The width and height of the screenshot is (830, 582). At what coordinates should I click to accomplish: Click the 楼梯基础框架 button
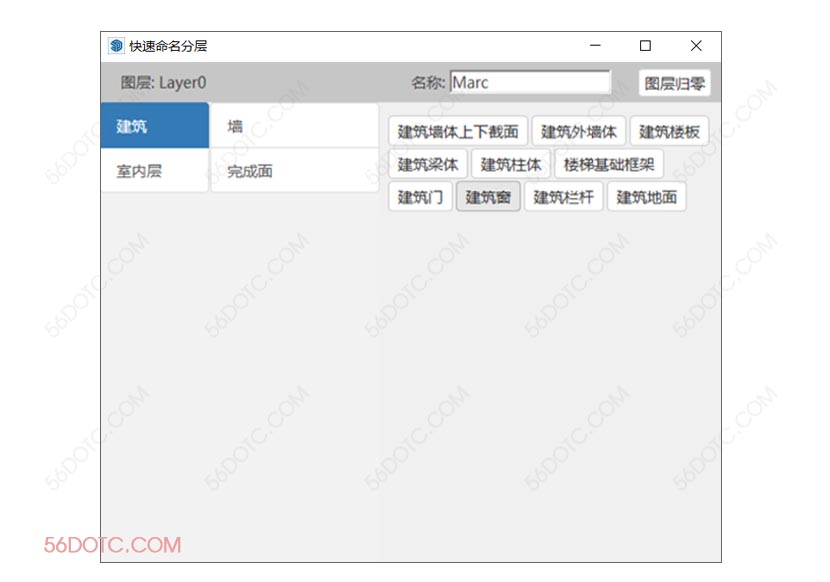(608, 164)
